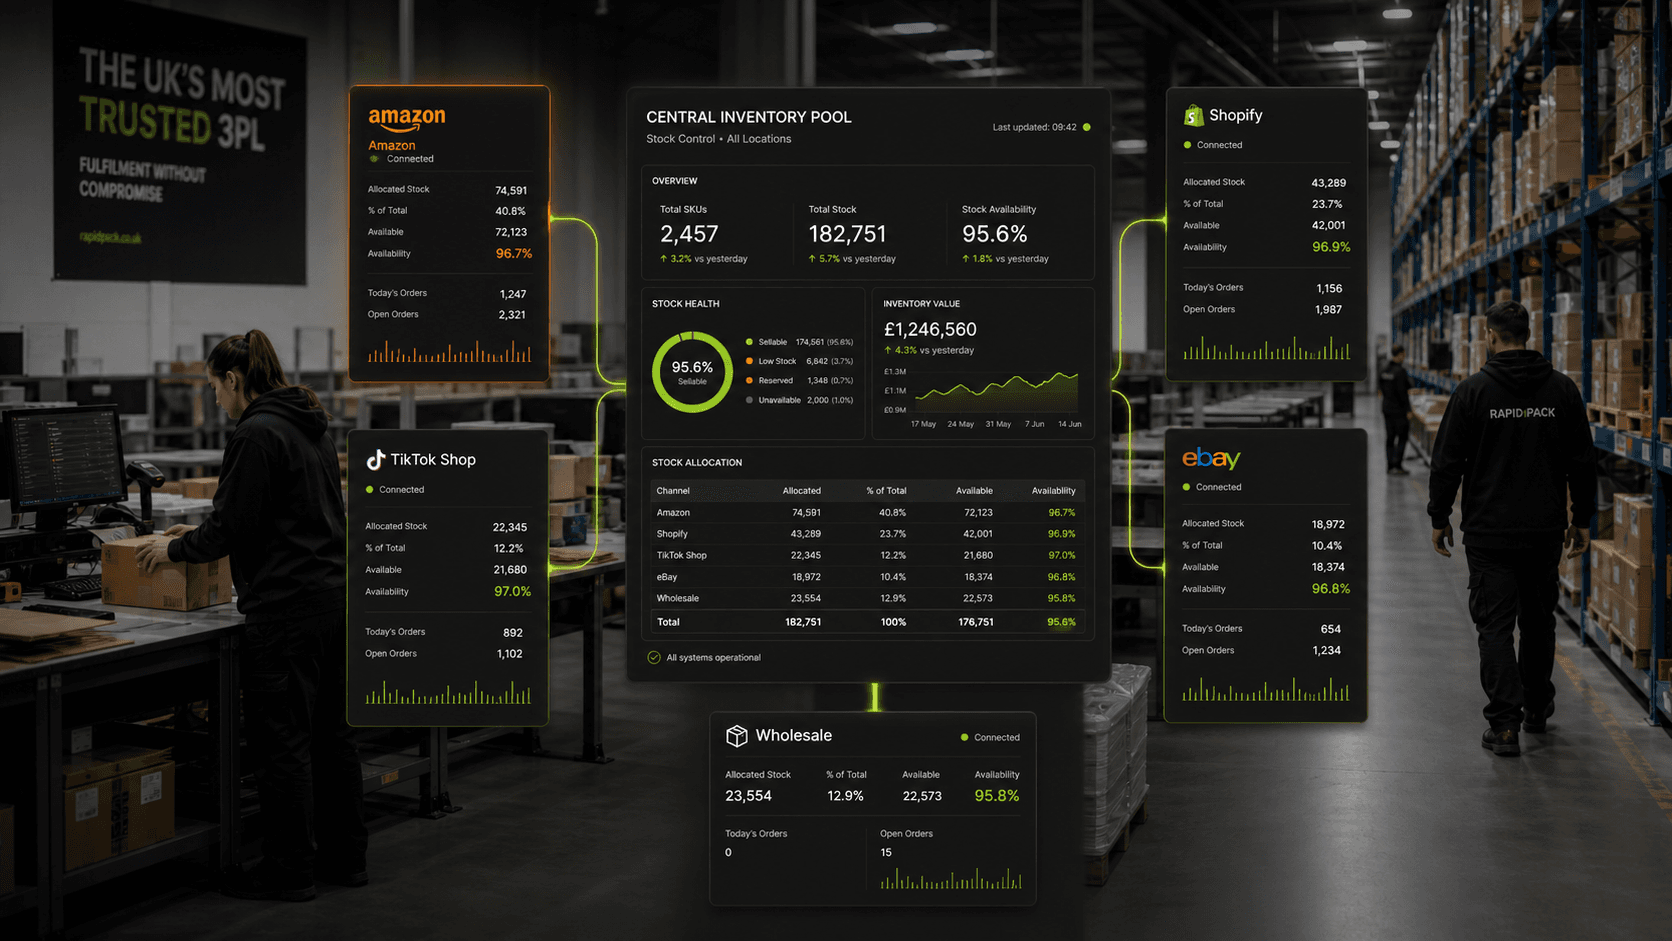Click the Inventory Value £1,246,560 figure
Image resolution: width=1672 pixels, height=941 pixels.
pos(930,329)
